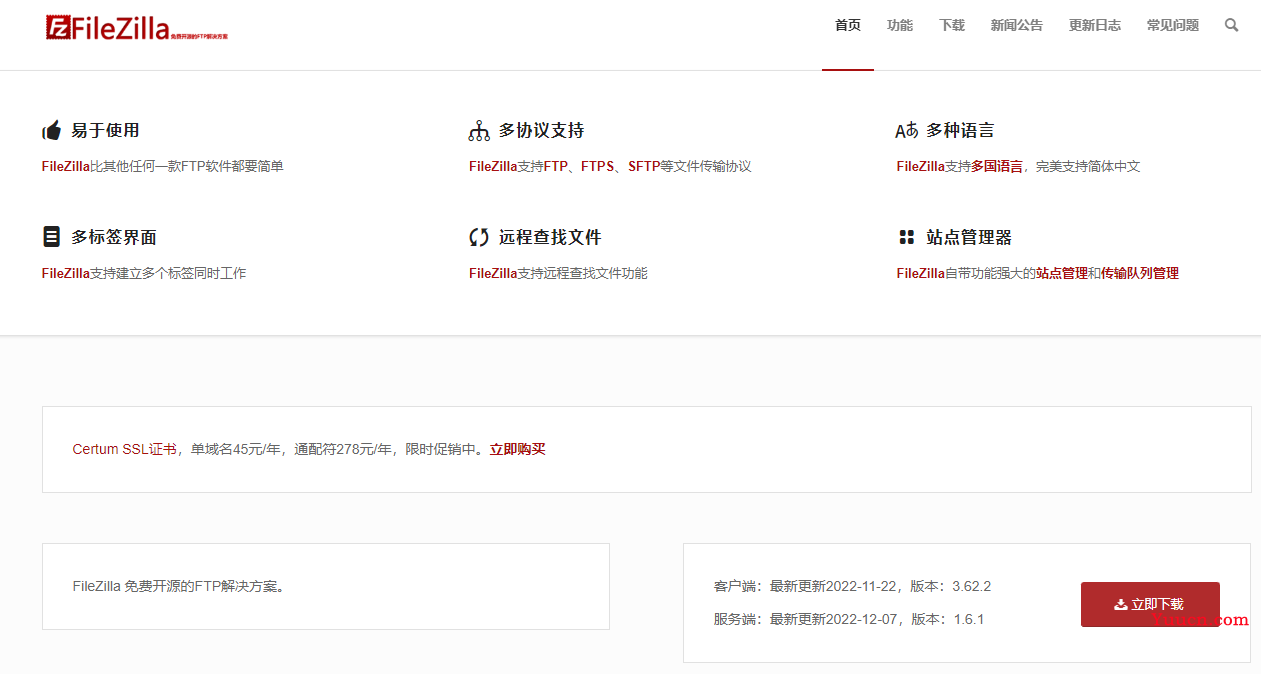
Task: Open the Certum SSL证书 link
Action: [125, 449]
